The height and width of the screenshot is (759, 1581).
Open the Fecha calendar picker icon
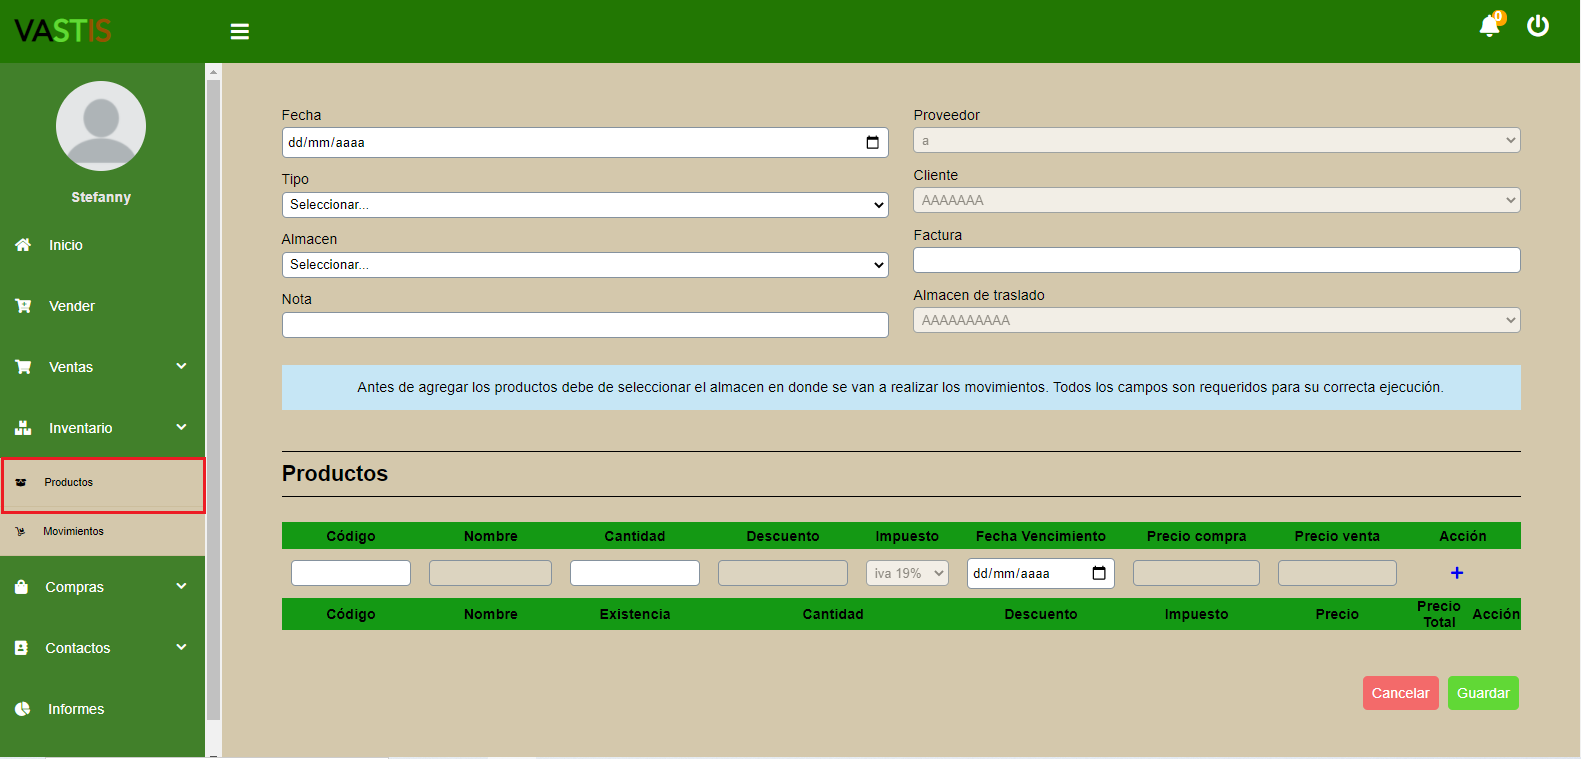tap(872, 143)
